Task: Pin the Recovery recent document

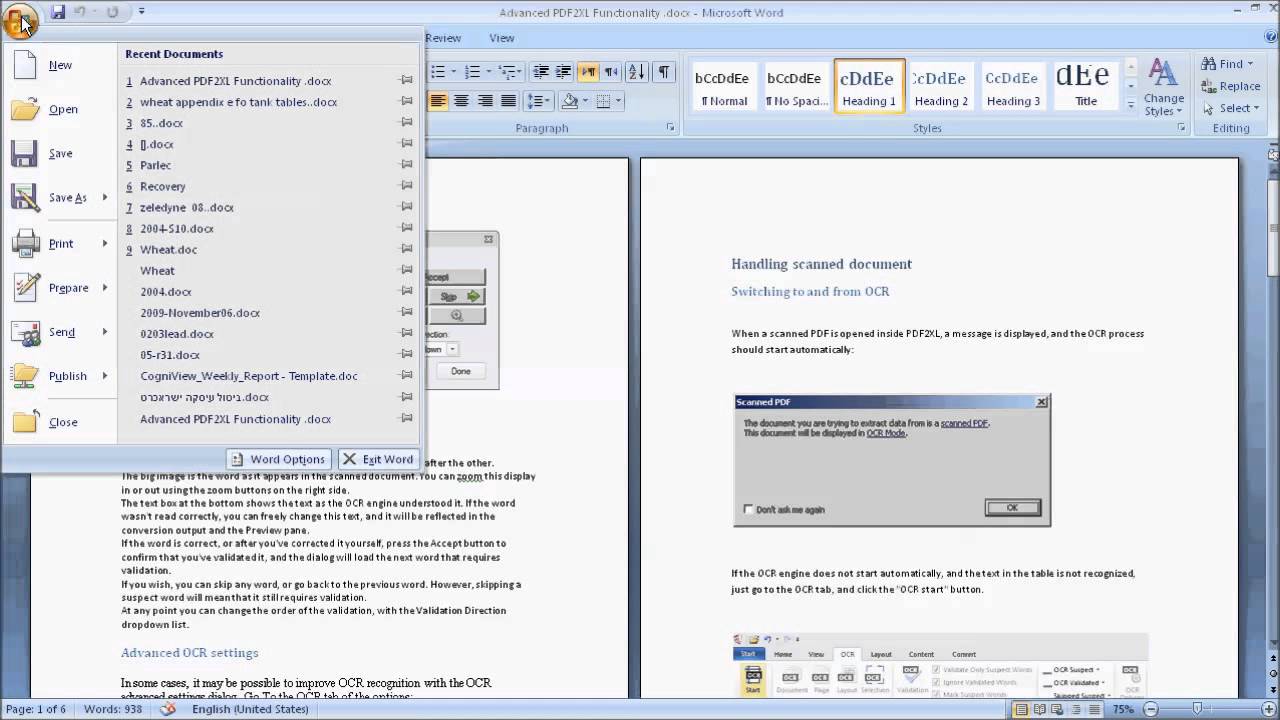Action: point(406,186)
